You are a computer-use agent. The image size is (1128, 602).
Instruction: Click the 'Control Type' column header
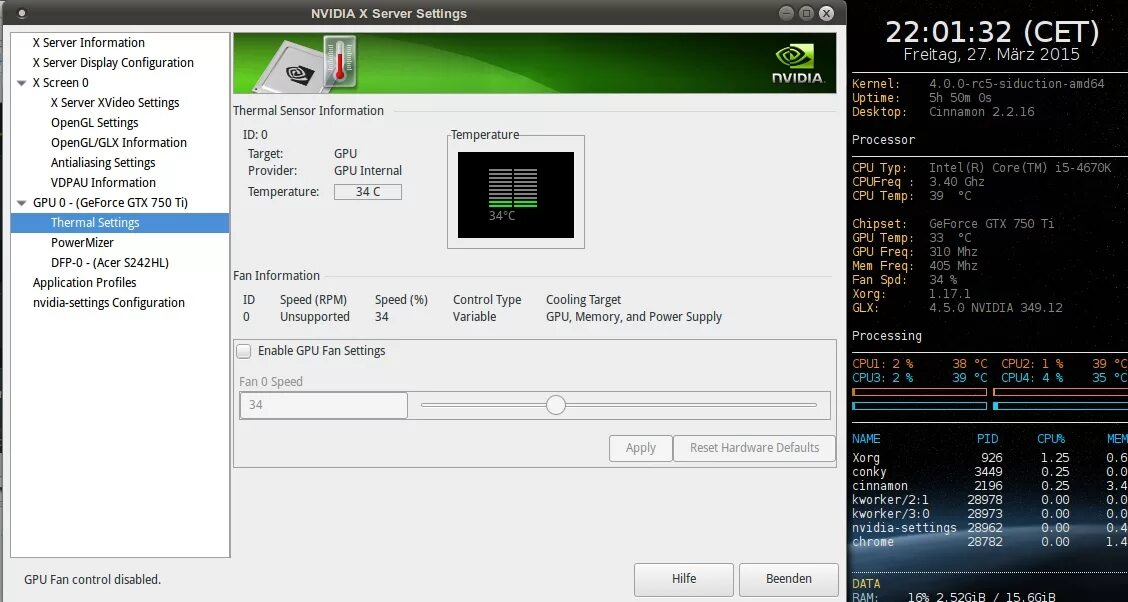coord(487,300)
